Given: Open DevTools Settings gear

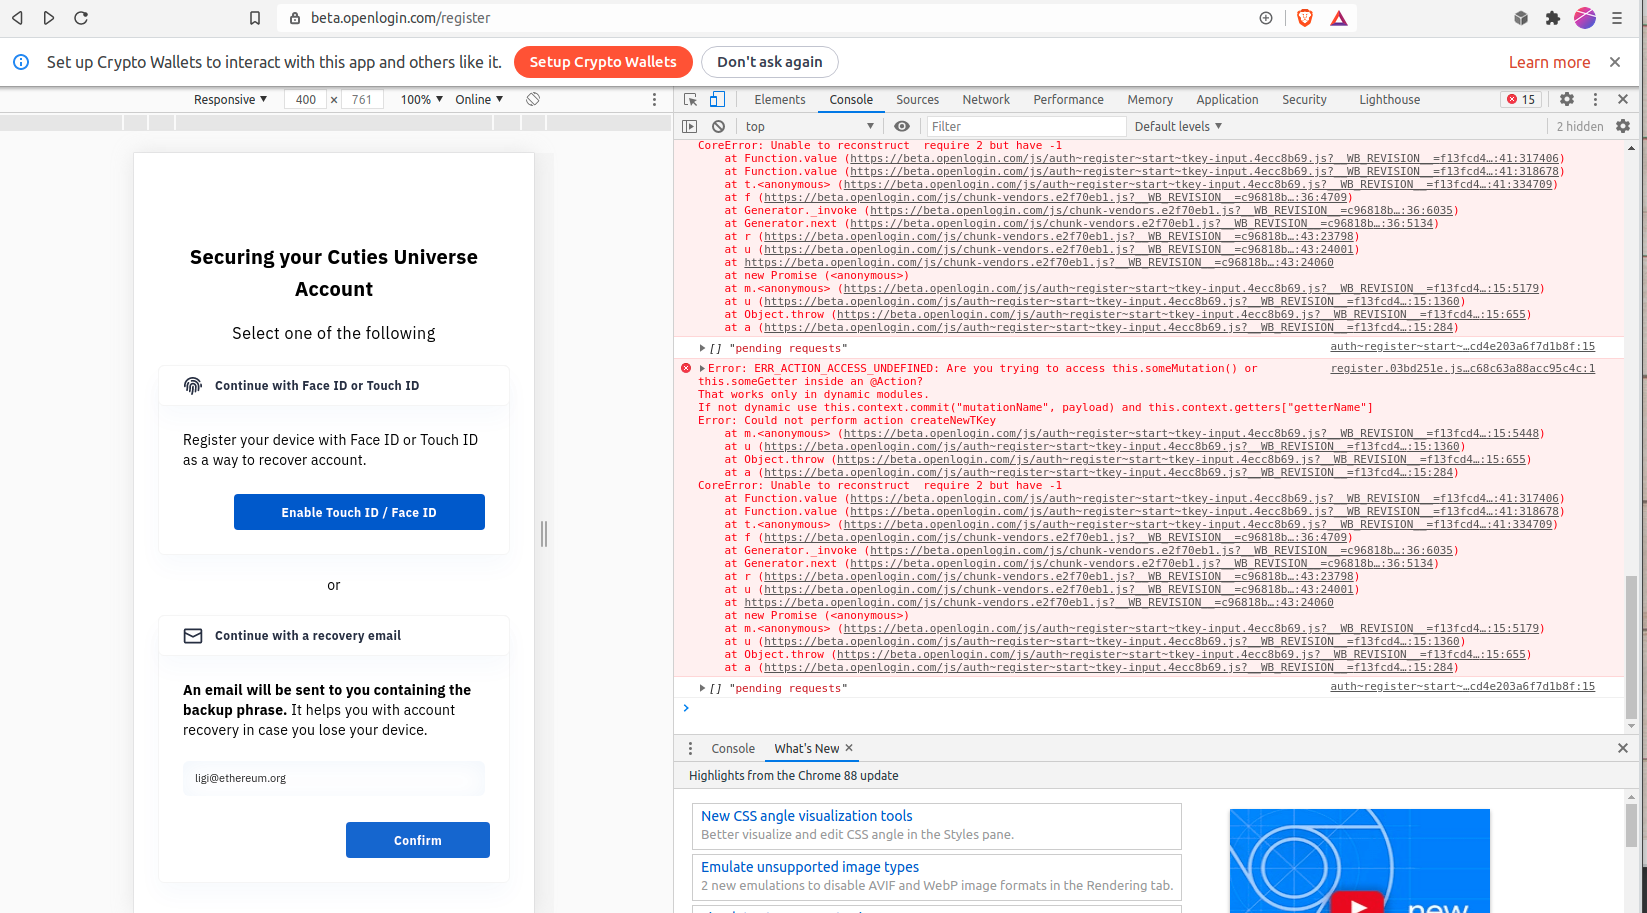Looking at the screenshot, I should [x=1567, y=99].
